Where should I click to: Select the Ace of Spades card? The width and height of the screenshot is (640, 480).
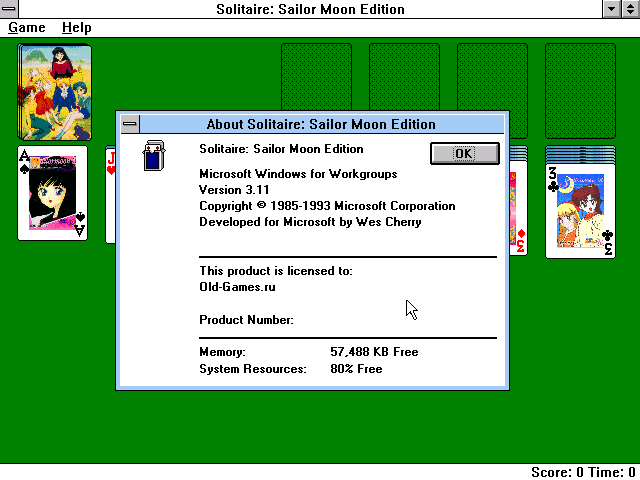point(52,193)
